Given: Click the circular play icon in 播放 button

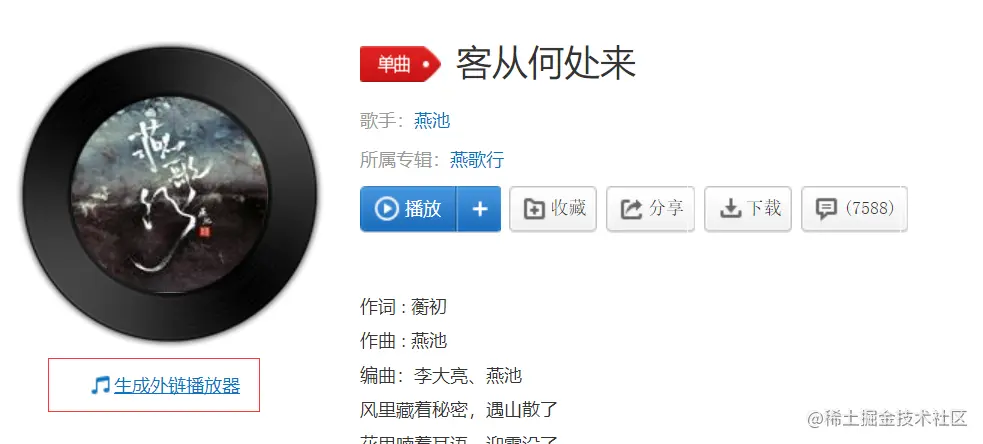Looking at the screenshot, I should tap(386, 208).
